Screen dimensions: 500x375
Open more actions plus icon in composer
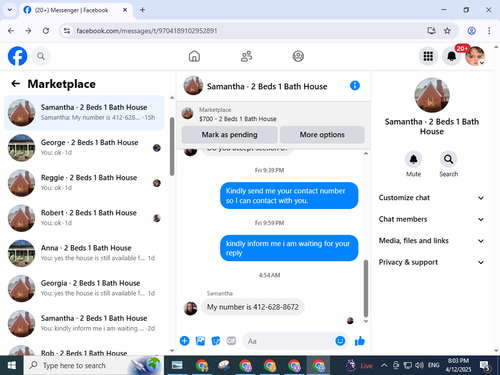[x=184, y=341]
